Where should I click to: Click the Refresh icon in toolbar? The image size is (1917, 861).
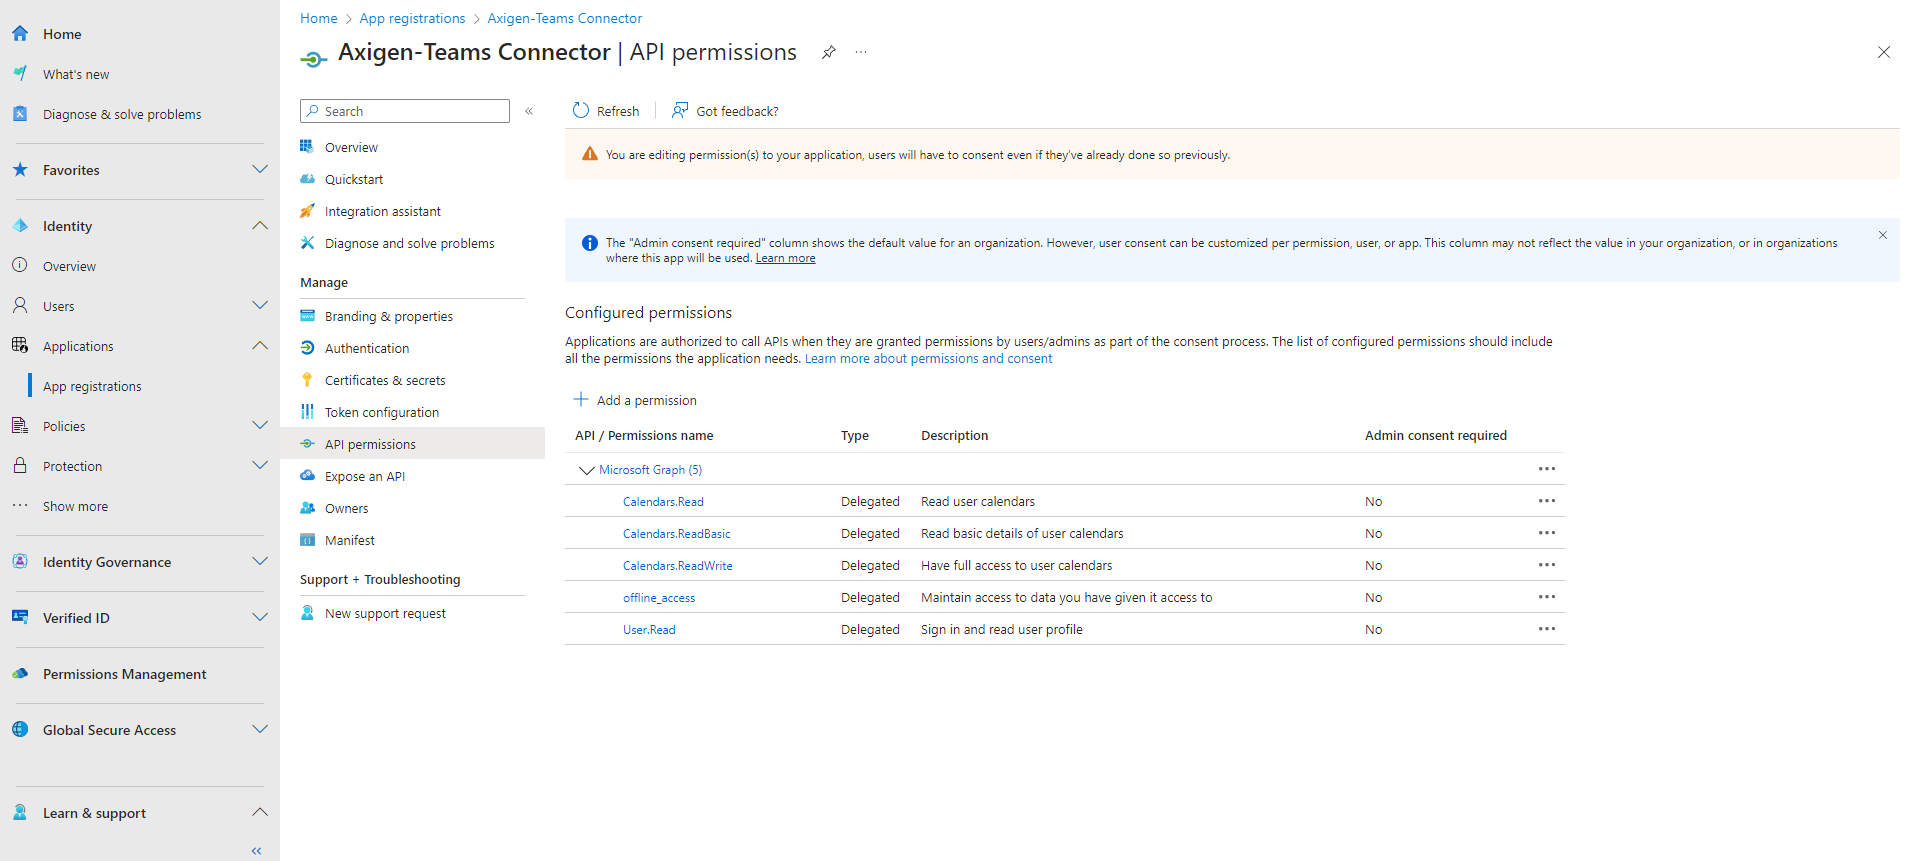[x=581, y=111]
